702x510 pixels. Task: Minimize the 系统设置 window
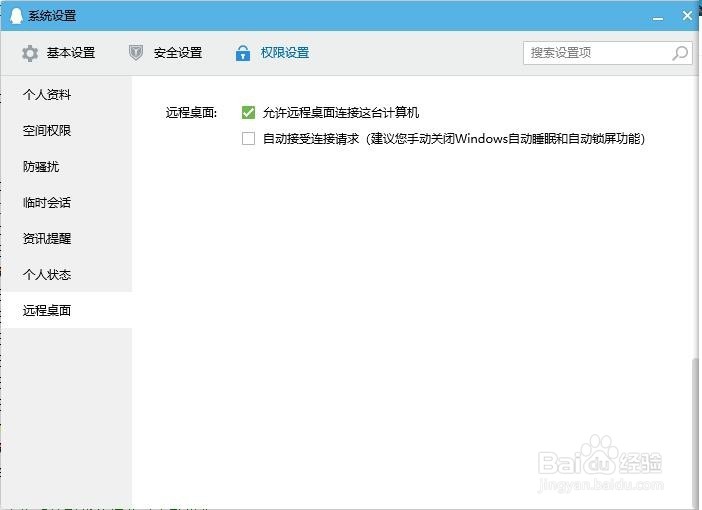pos(658,18)
